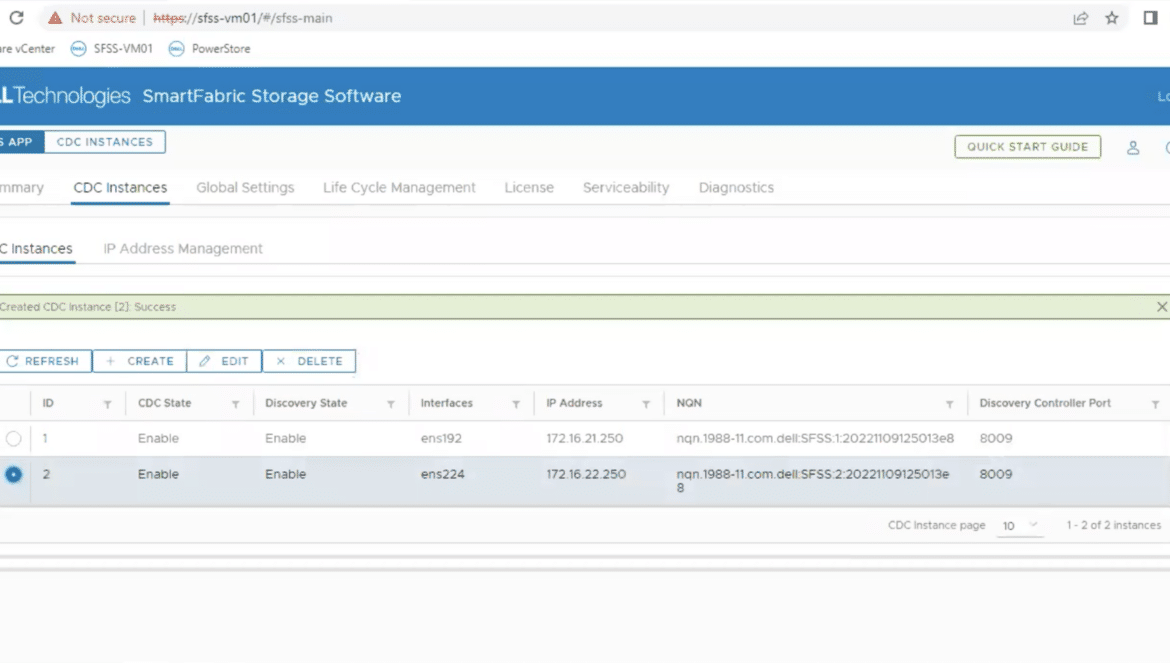Toggle the browser side panel icon
Image resolution: width=1170 pixels, height=663 pixels.
(x=1150, y=18)
